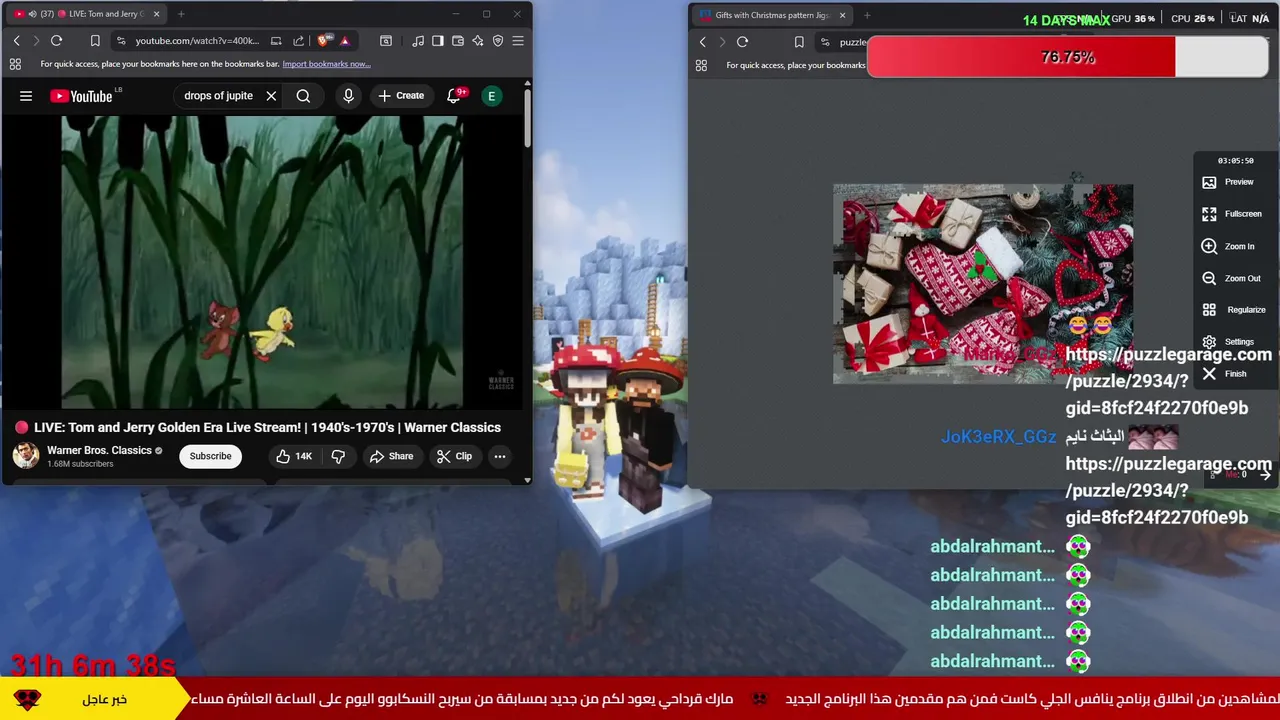Open more actions three-dot menu below video

499,456
